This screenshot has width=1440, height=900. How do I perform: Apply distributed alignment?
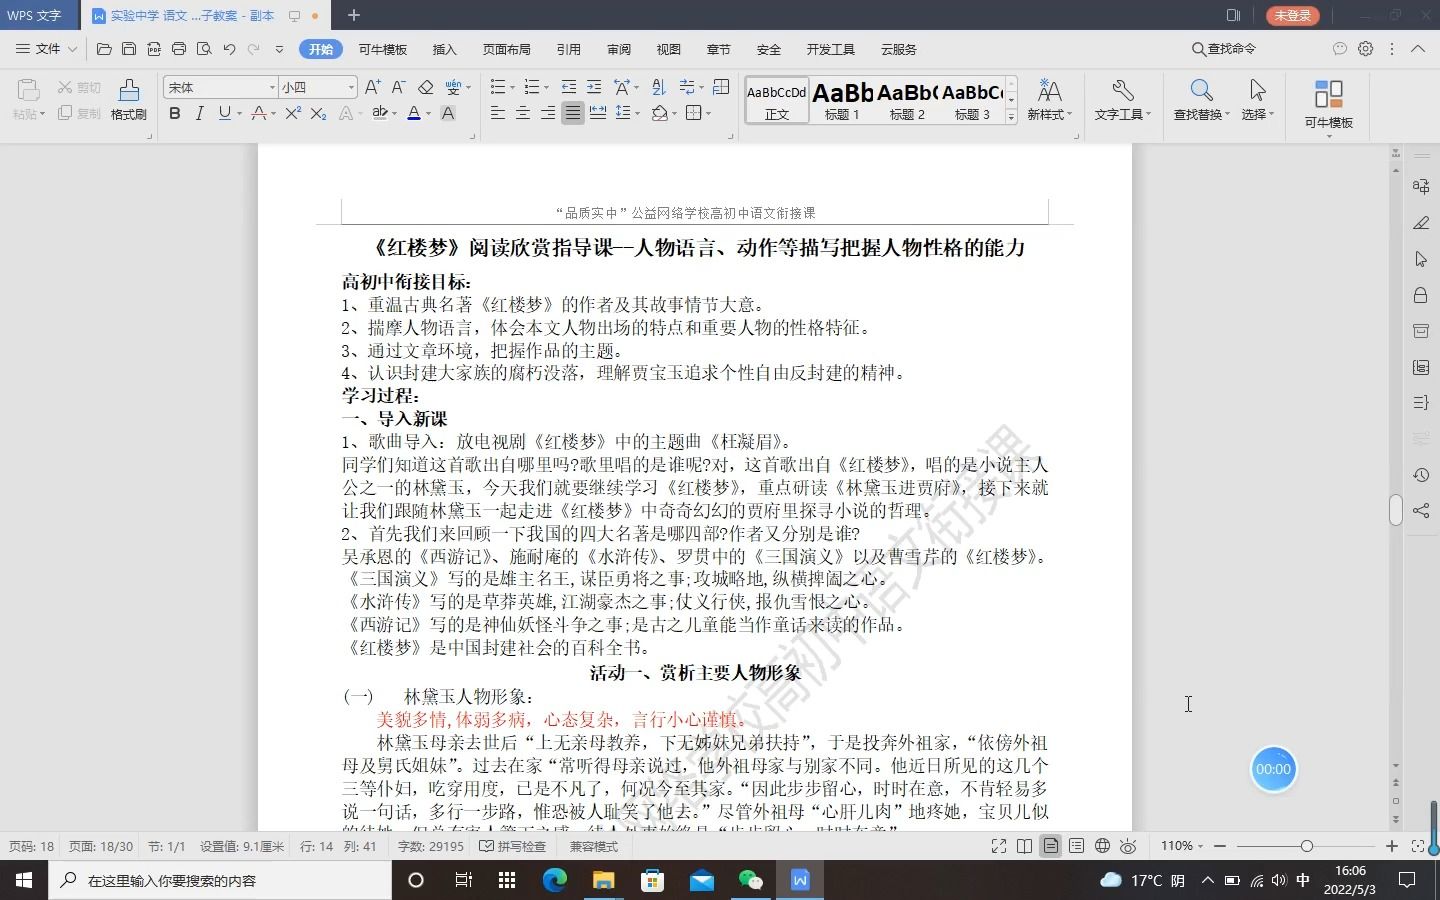598,114
